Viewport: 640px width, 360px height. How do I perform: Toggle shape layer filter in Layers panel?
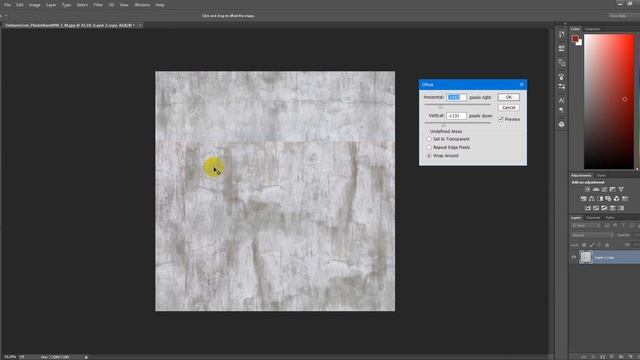click(x=631, y=226)
